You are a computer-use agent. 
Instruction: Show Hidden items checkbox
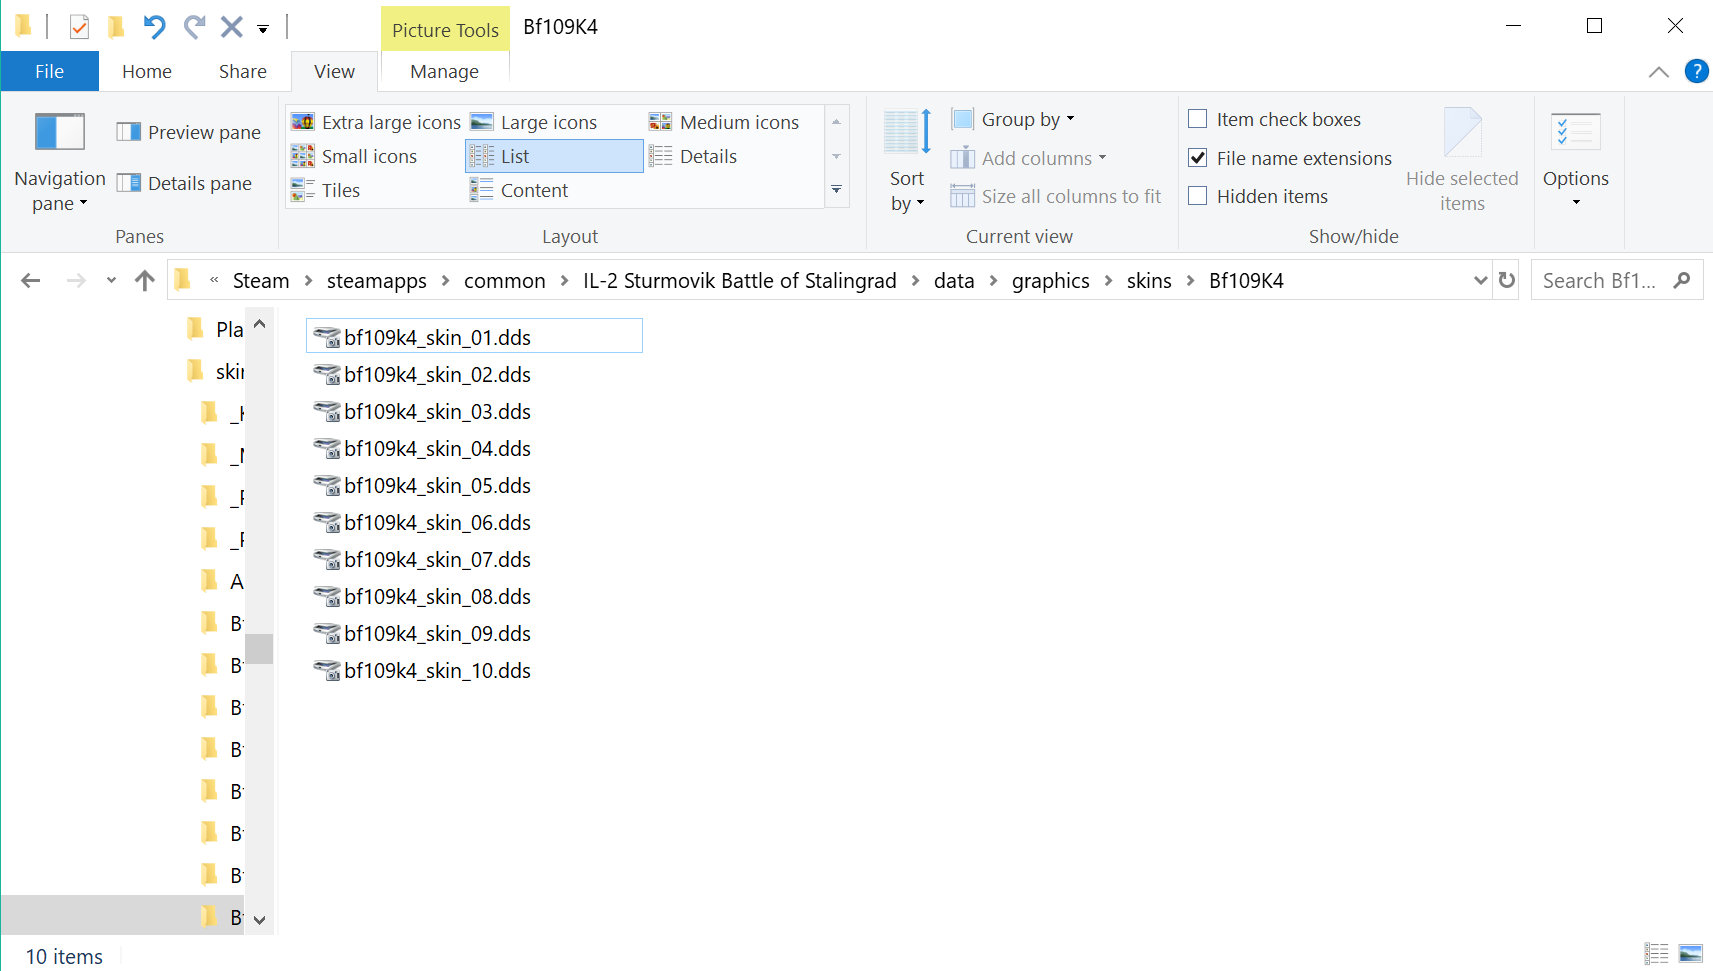pyautogui.click(x=1198, y=196)
